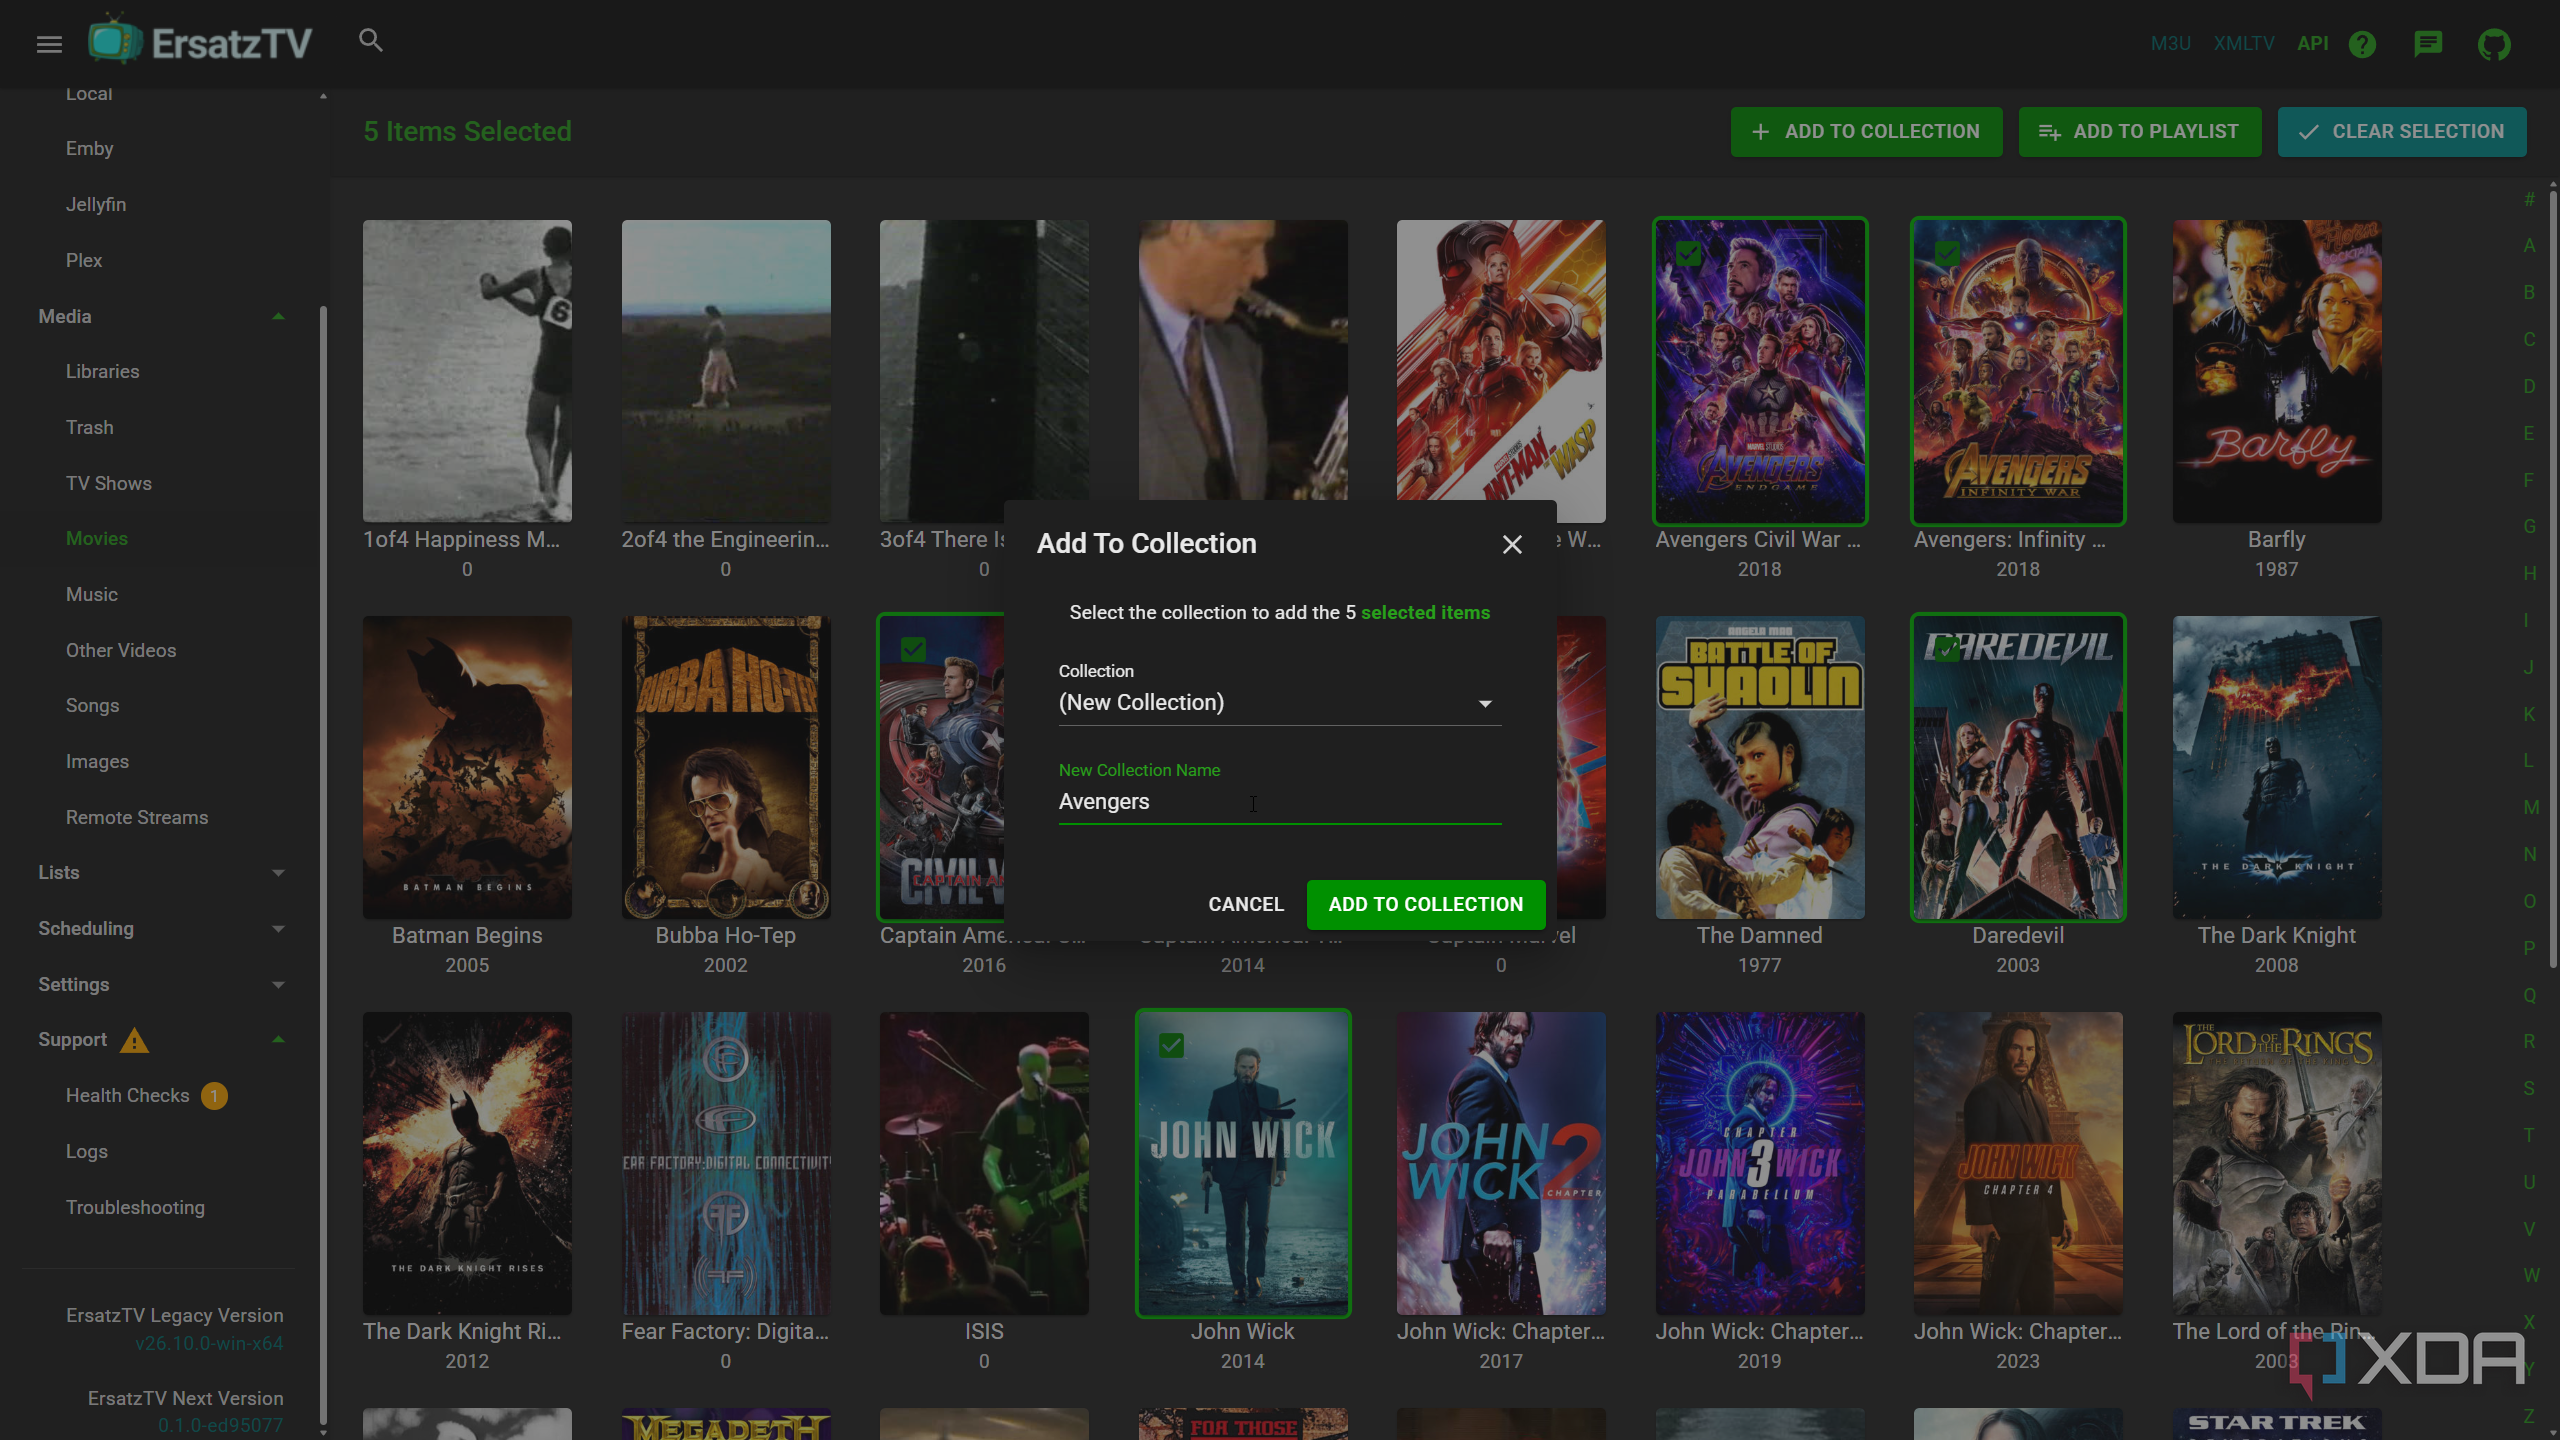Open the v26.10.0-win-x64 version link

[209, 1343]
